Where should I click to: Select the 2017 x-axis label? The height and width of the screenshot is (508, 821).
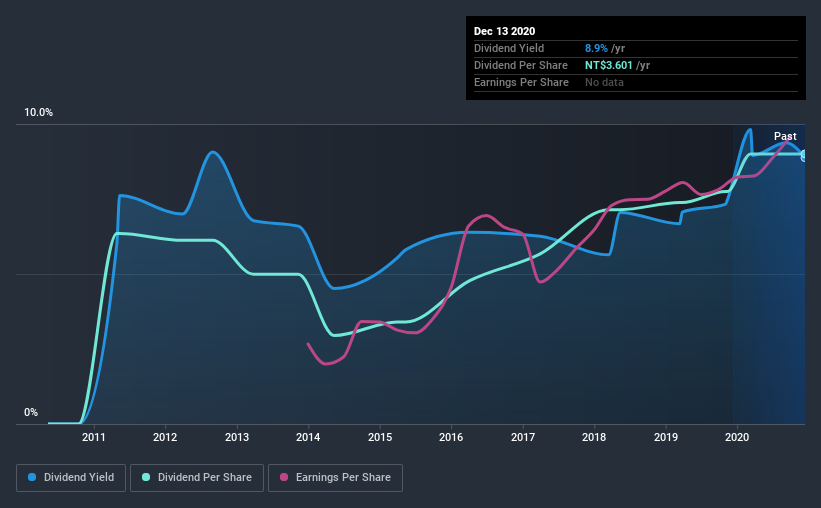(523, 437)
